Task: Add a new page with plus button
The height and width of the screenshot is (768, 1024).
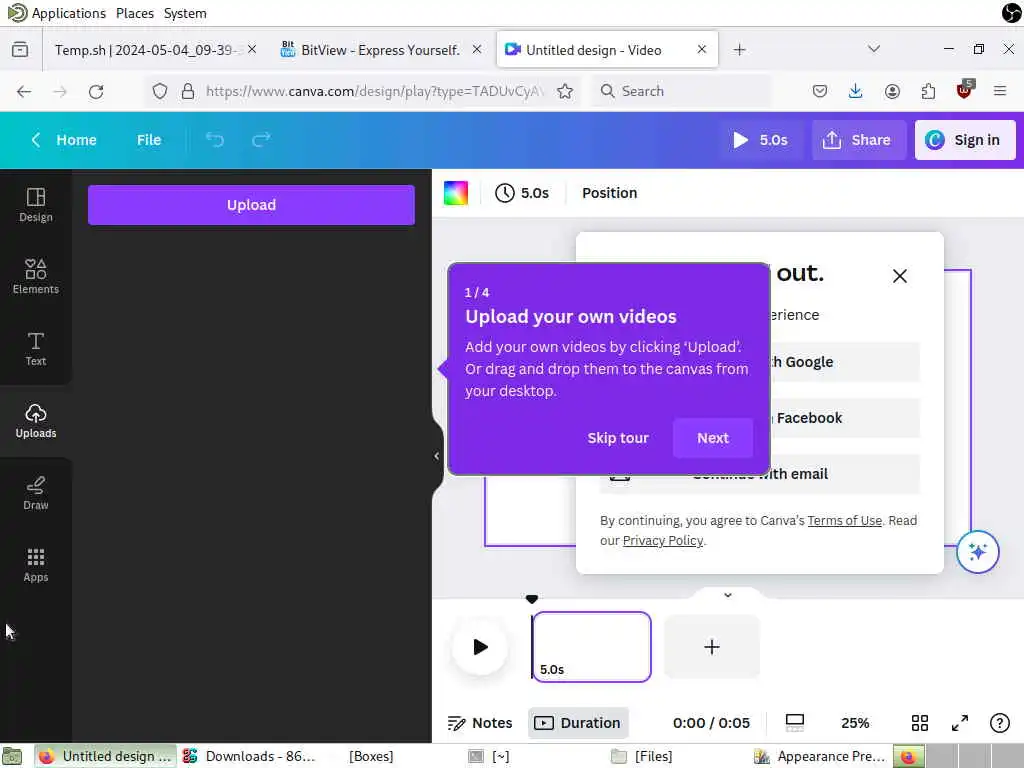Action: tap(712, 647)
